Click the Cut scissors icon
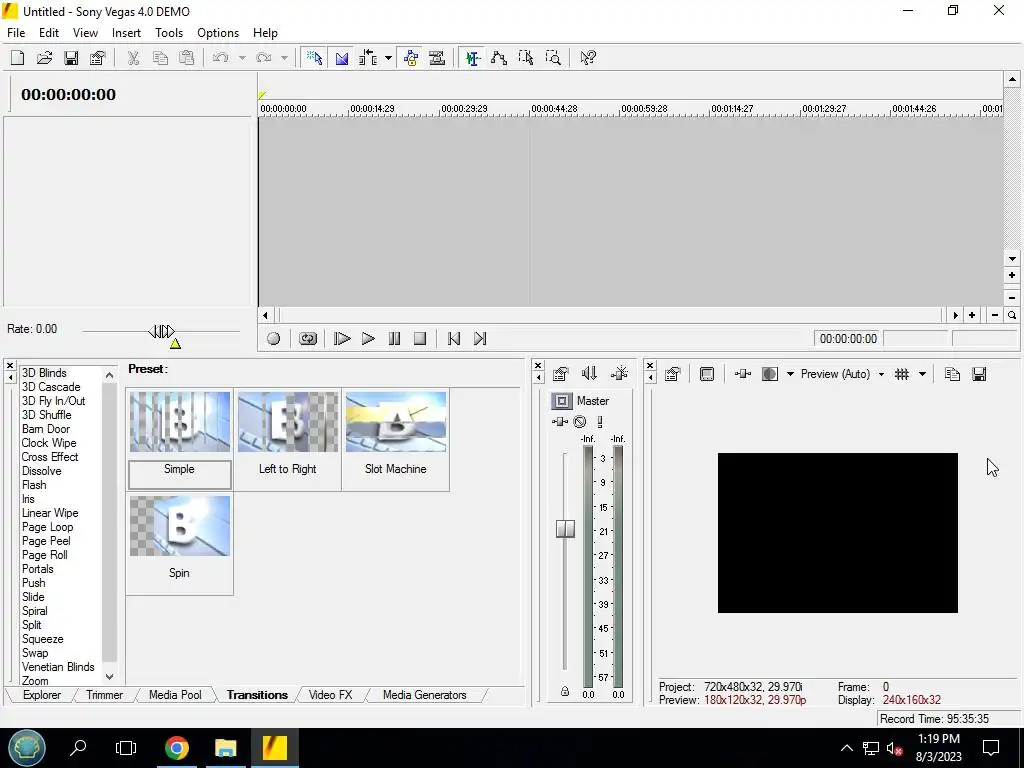Screen dimensions: 1024x768 (x=133, y=58)
